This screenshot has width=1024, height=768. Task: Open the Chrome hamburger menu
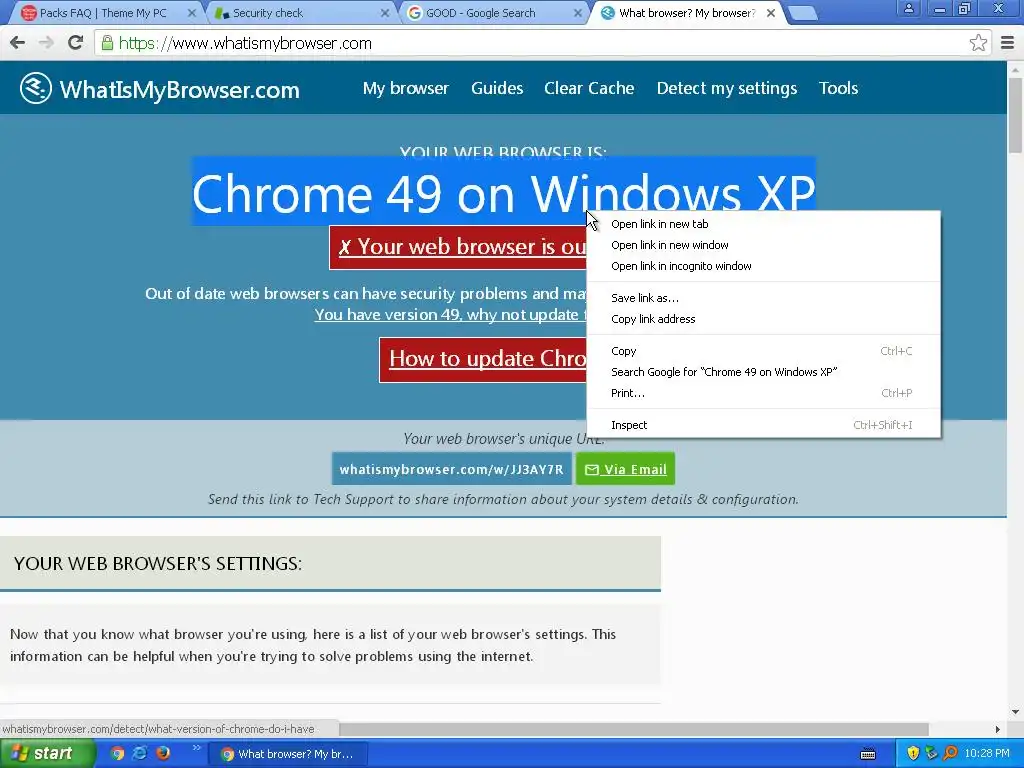click(x=1007, y=43)
